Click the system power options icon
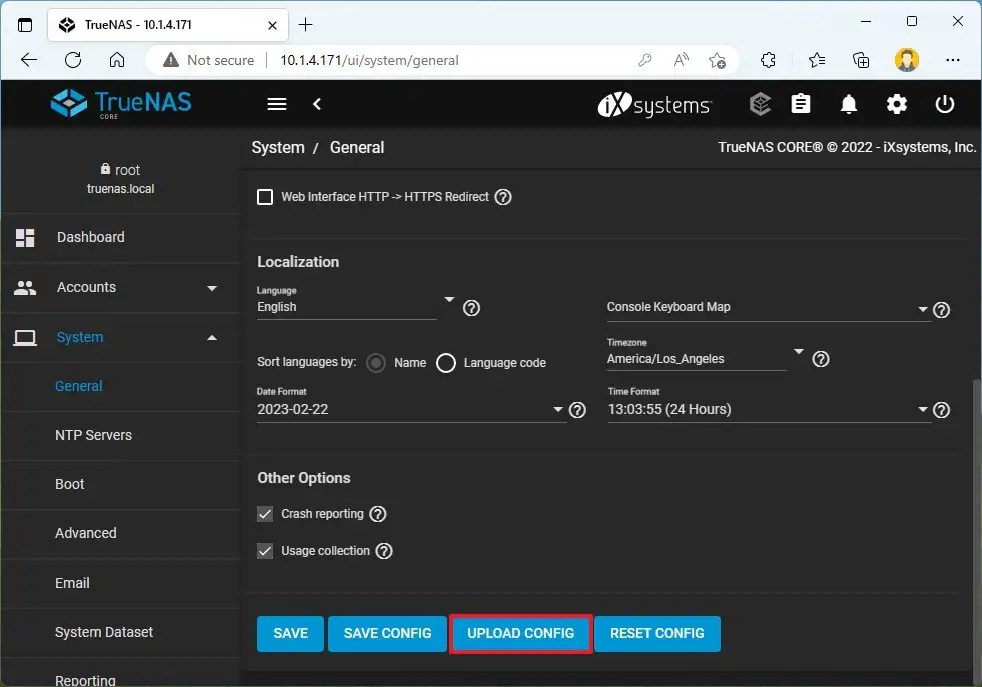Viewport: 982px width, 687px height. point(945,104)
